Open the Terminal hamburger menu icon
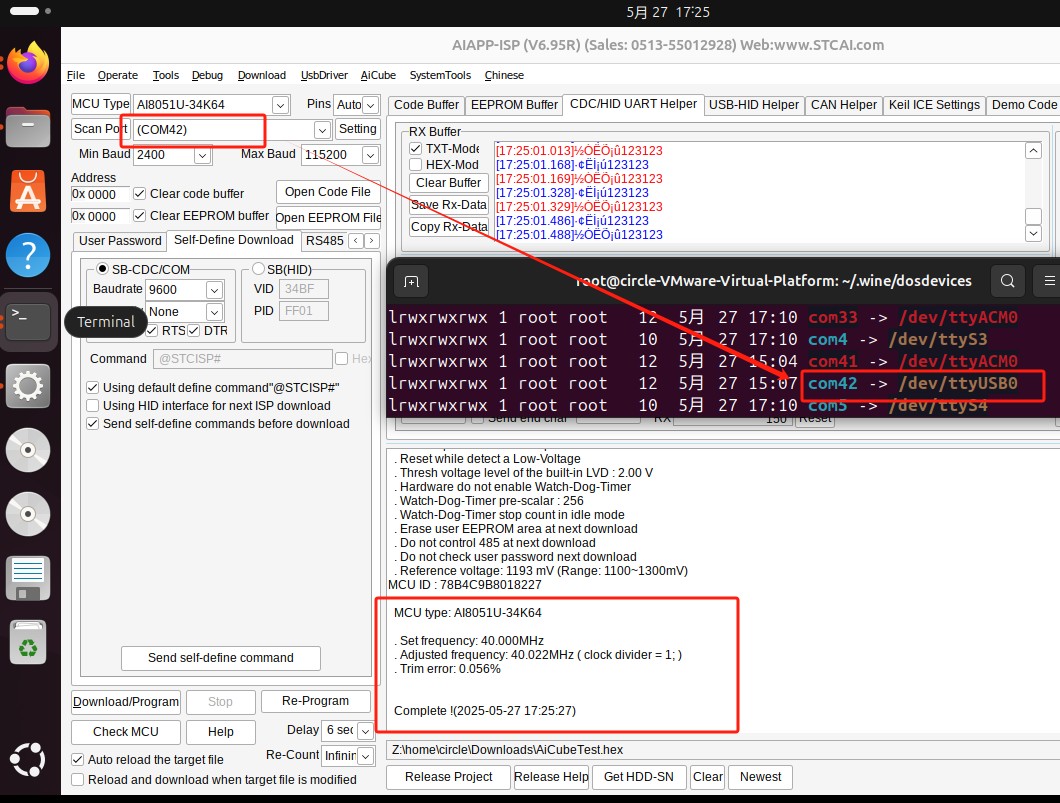 point(1049,281)
